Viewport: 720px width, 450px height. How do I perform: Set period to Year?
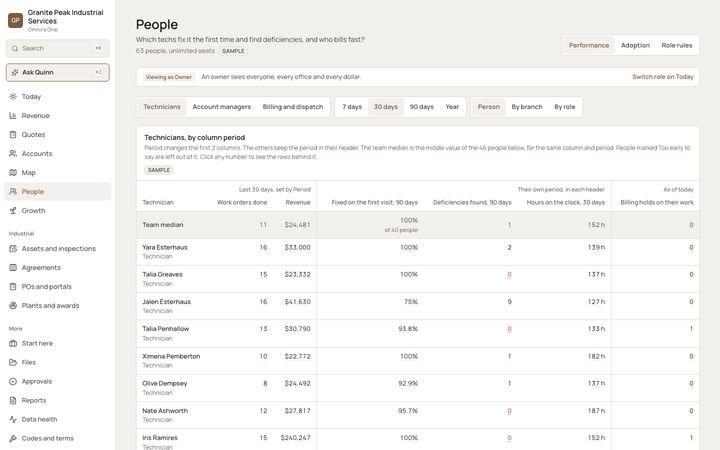click(452, 107)
